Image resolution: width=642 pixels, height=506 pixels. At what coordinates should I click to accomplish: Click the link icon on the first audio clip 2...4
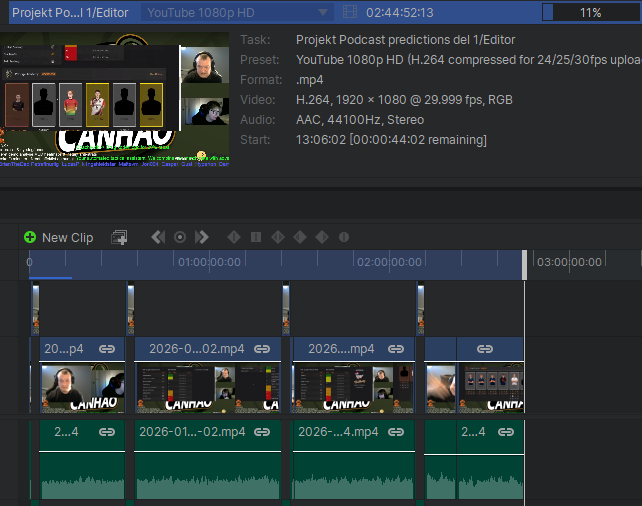click(107, 432)
